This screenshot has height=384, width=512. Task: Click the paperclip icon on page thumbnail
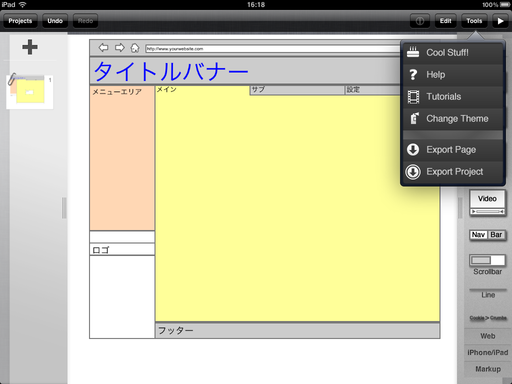click(x=12, y=79)
